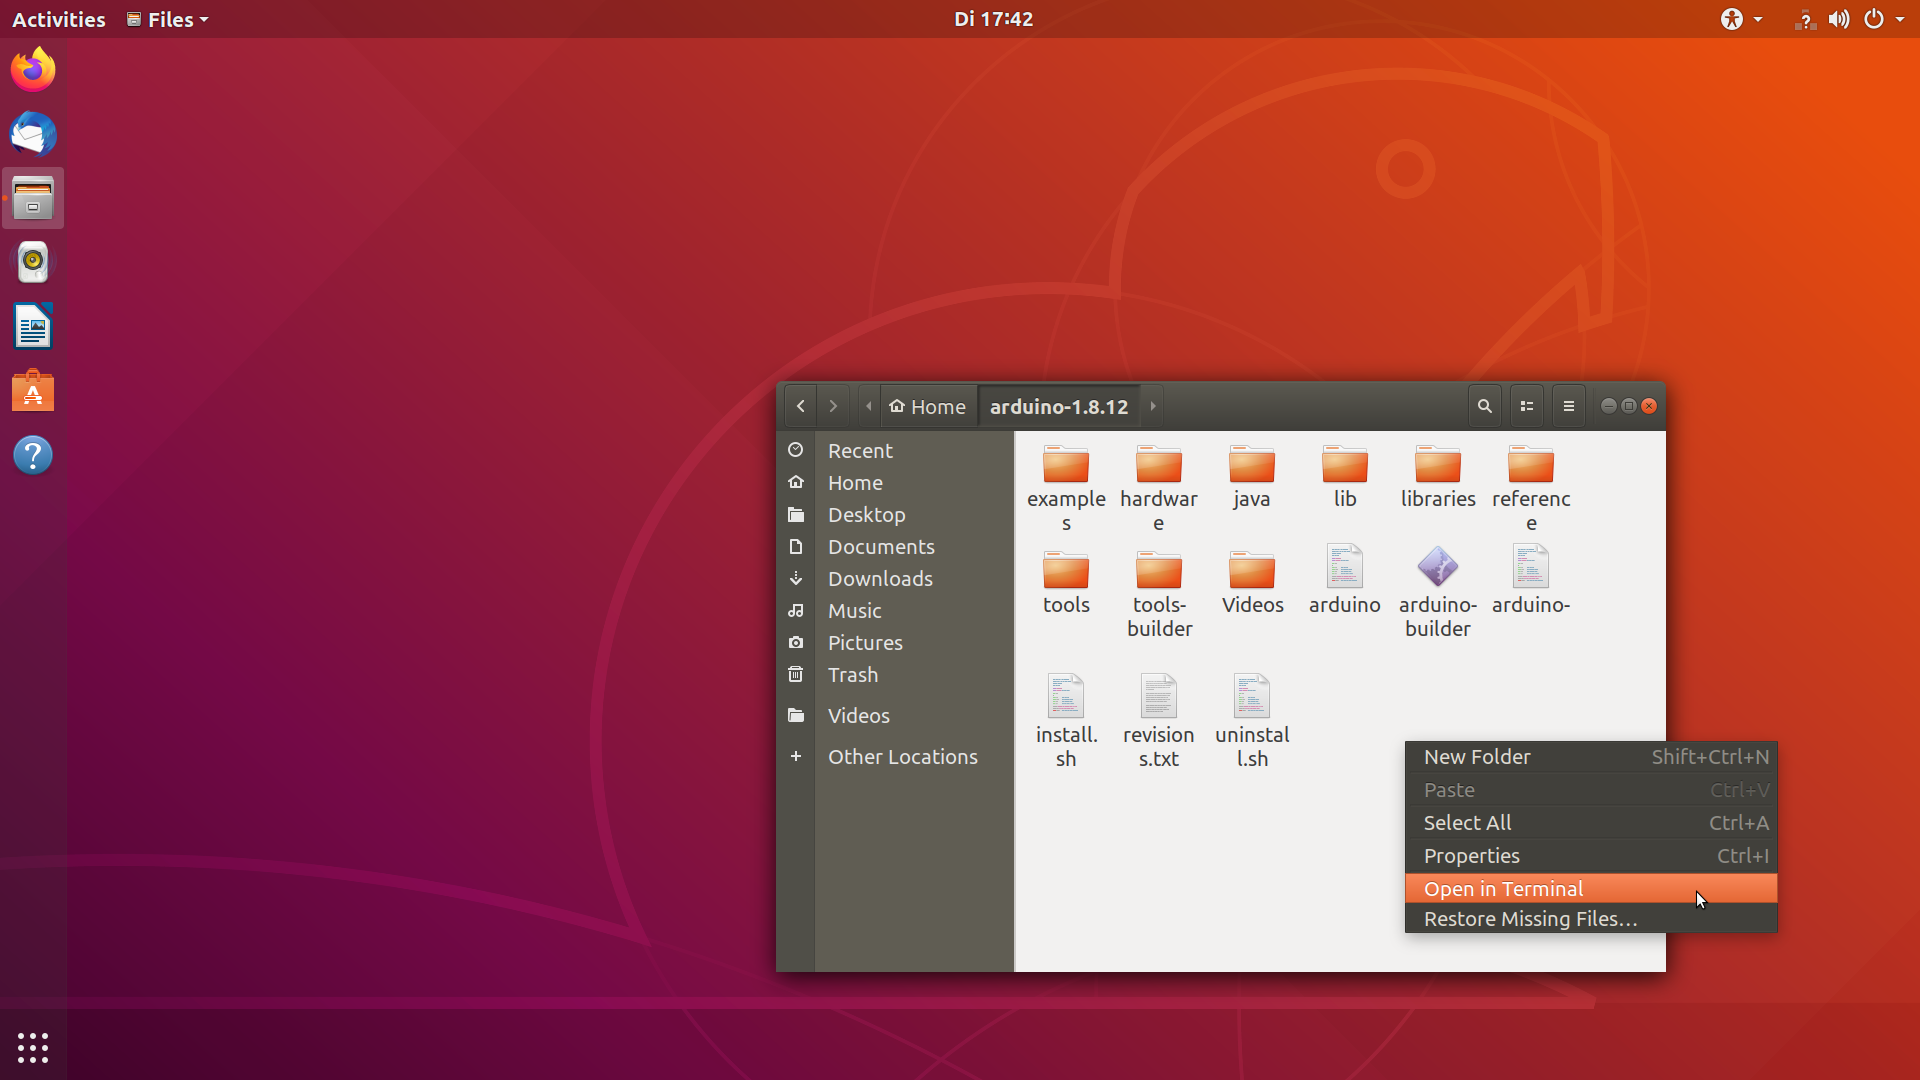Screen dimensions: 1920x1080
Task: Select the second arduino- file with truncated name
Action: [x=1531, y=580]
